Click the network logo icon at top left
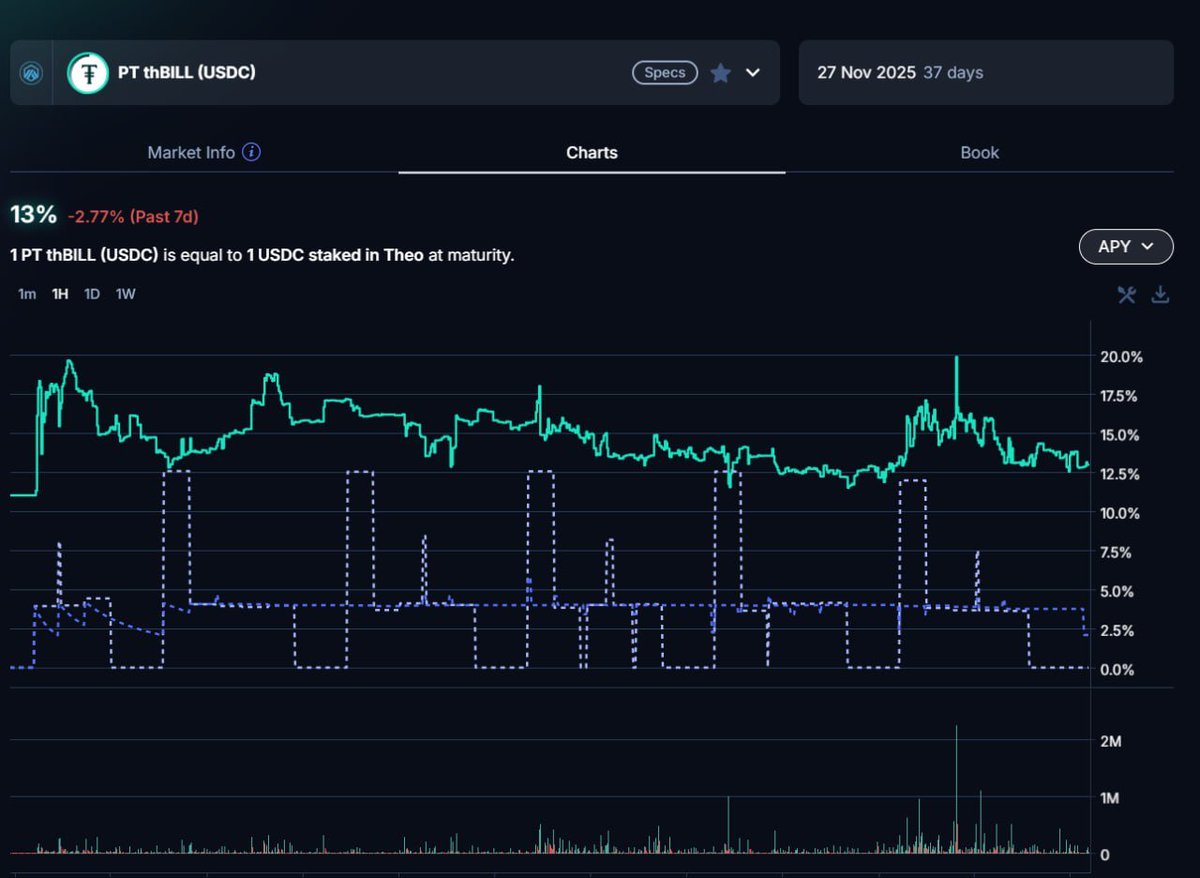 (31, 73)
